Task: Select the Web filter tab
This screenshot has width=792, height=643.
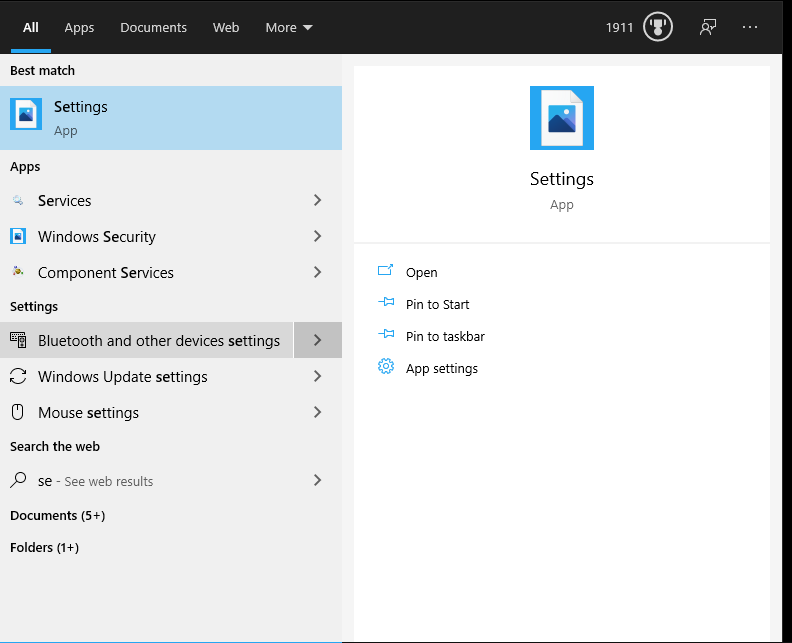Action: (x=226, y=28)
